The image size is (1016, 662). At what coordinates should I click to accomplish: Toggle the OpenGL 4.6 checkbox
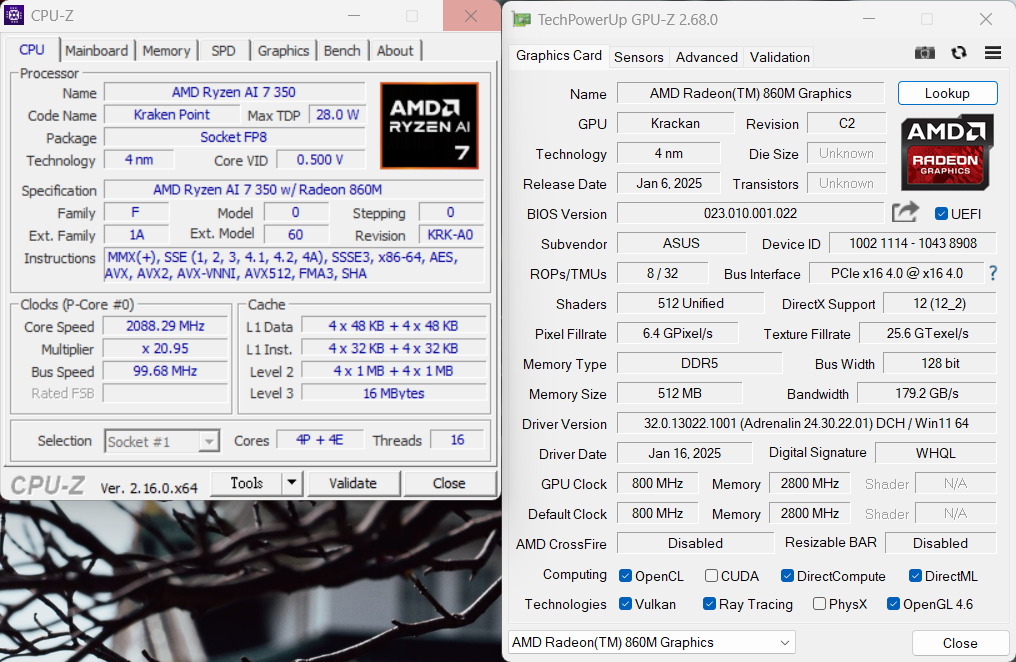(893, 604)
